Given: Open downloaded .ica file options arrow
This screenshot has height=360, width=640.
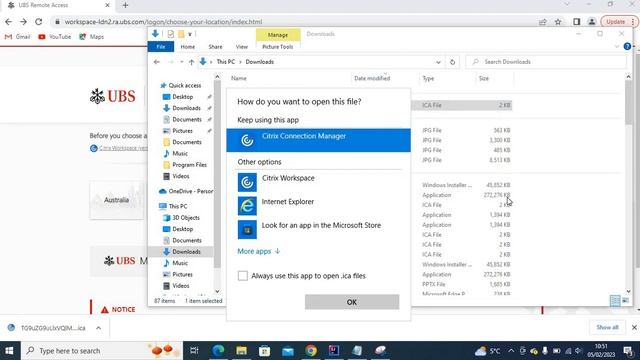Looking at the screenshot, I should point(98,328).
